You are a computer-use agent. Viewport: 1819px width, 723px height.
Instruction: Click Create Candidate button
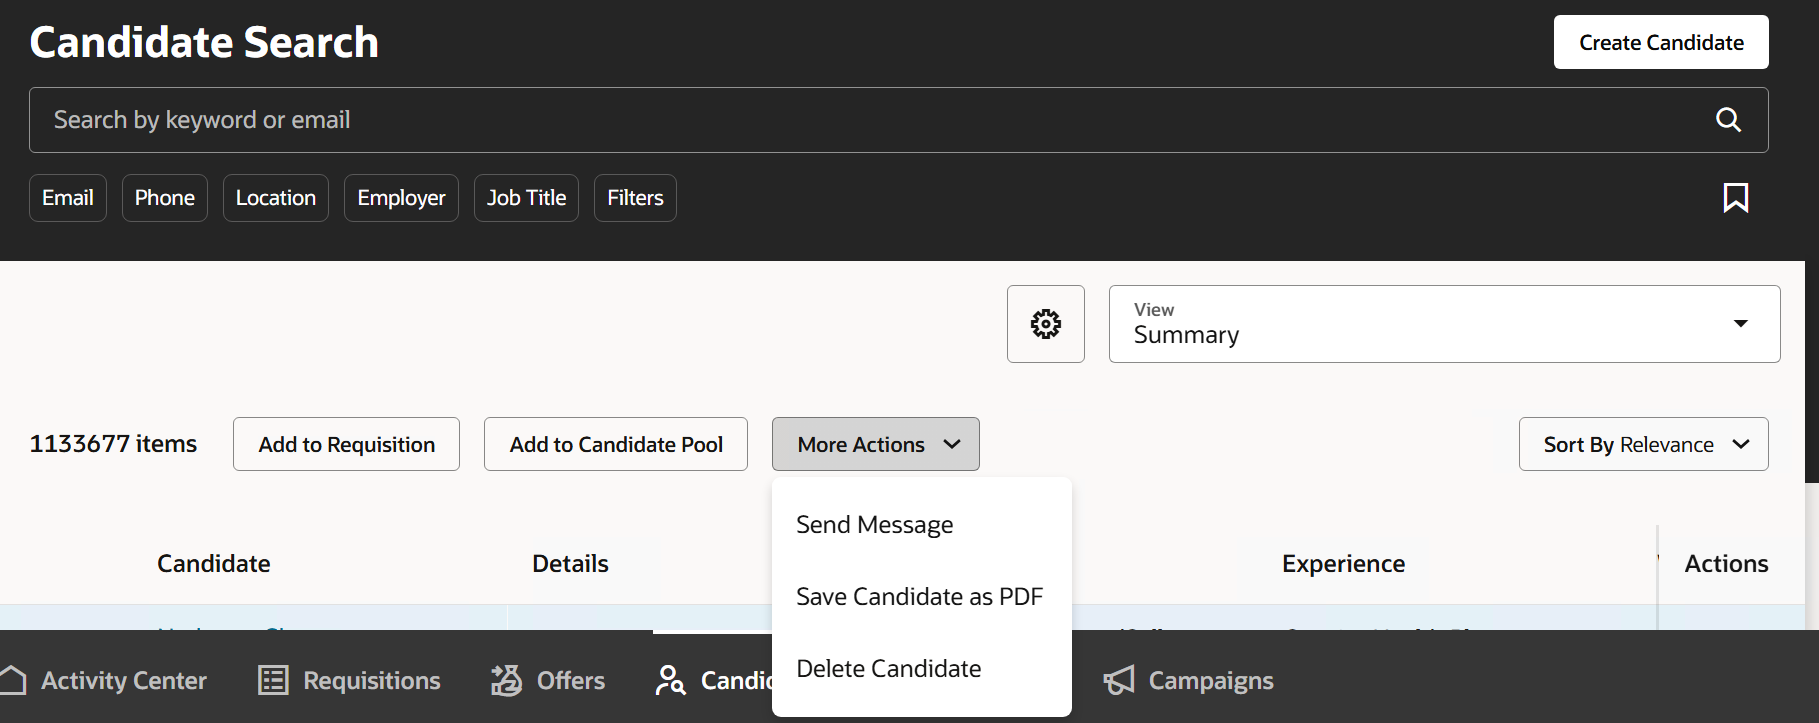tap(1661, 42)
